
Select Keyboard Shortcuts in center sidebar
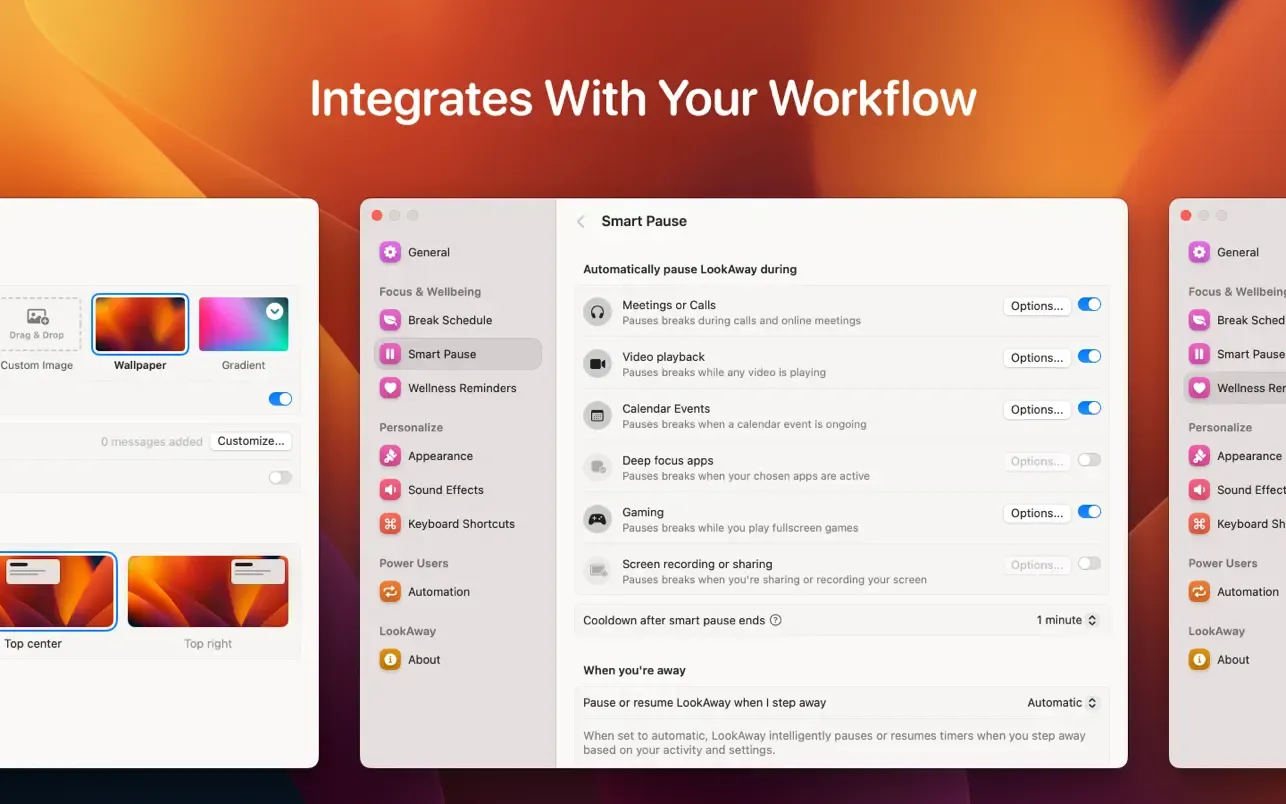(x=460, y=524)
